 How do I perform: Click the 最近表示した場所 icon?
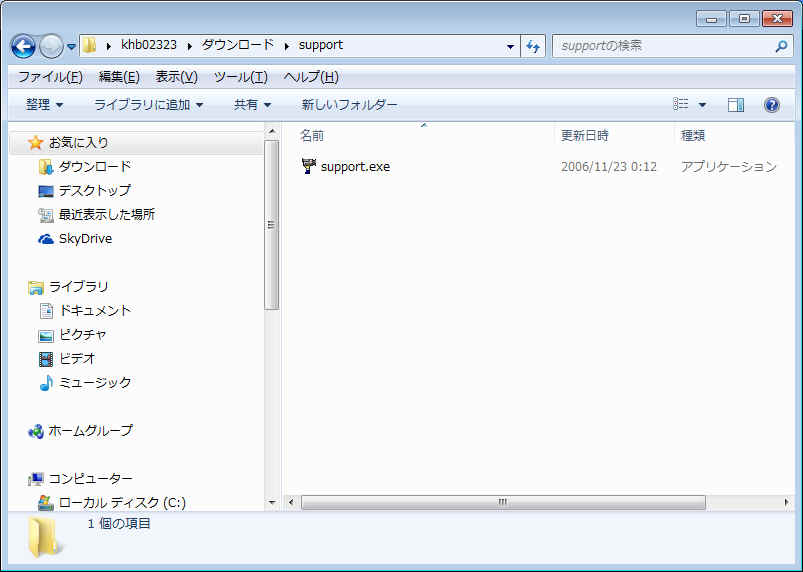click(46, 215)
